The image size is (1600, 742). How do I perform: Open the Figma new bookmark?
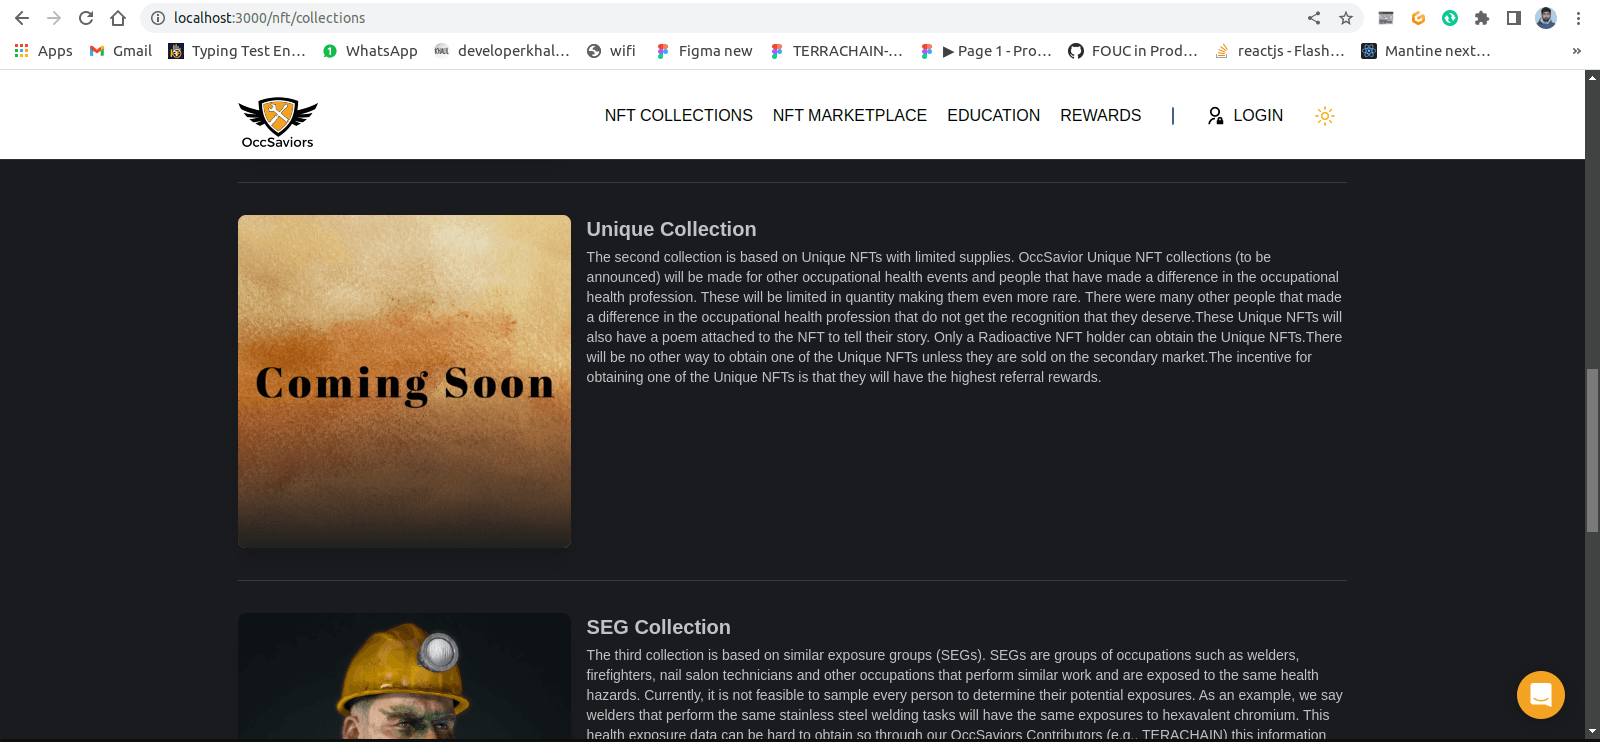pos(704,51)
